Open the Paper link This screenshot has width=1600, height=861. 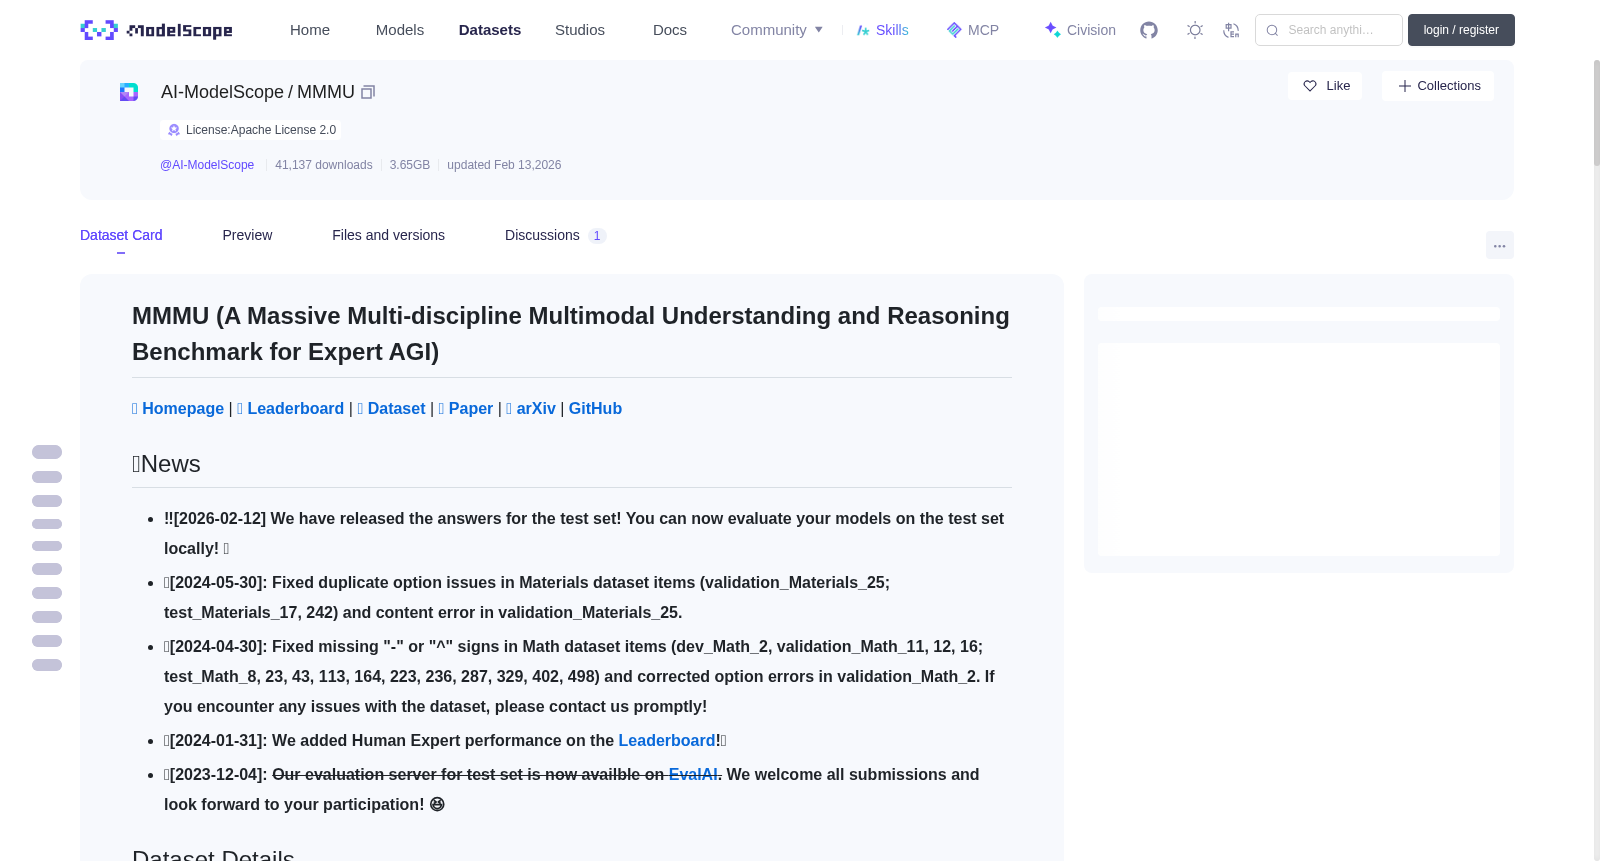466,408
